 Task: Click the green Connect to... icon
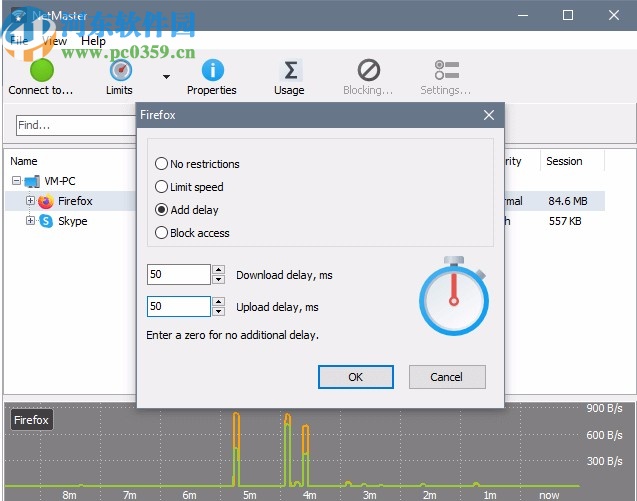pos(42,70)
